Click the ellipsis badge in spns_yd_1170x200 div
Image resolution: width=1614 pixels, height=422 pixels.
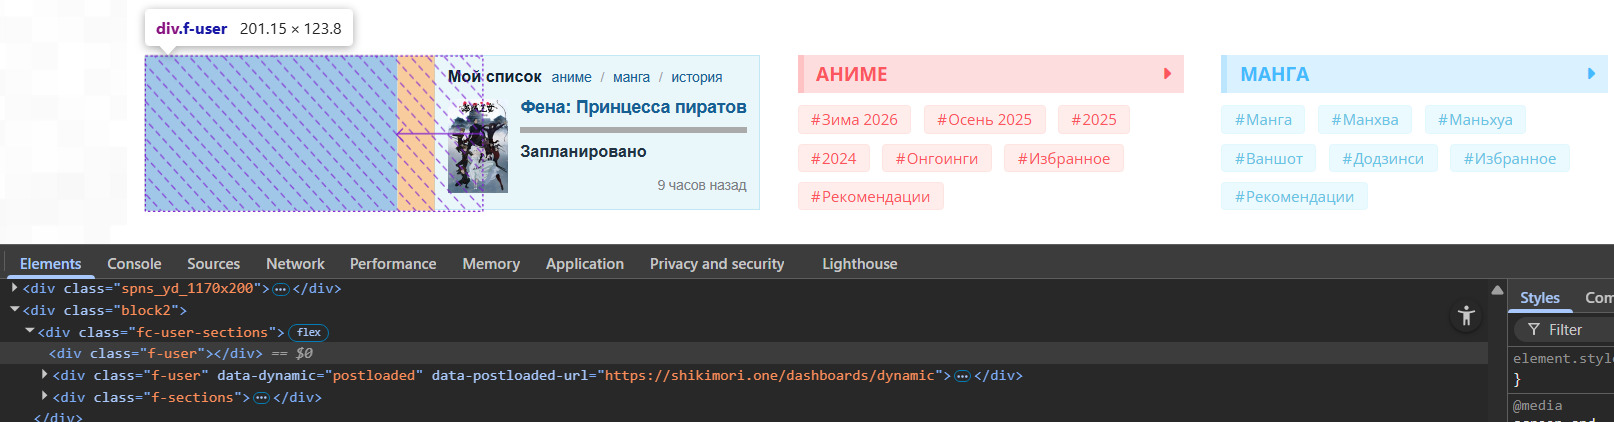coord(281,289)
